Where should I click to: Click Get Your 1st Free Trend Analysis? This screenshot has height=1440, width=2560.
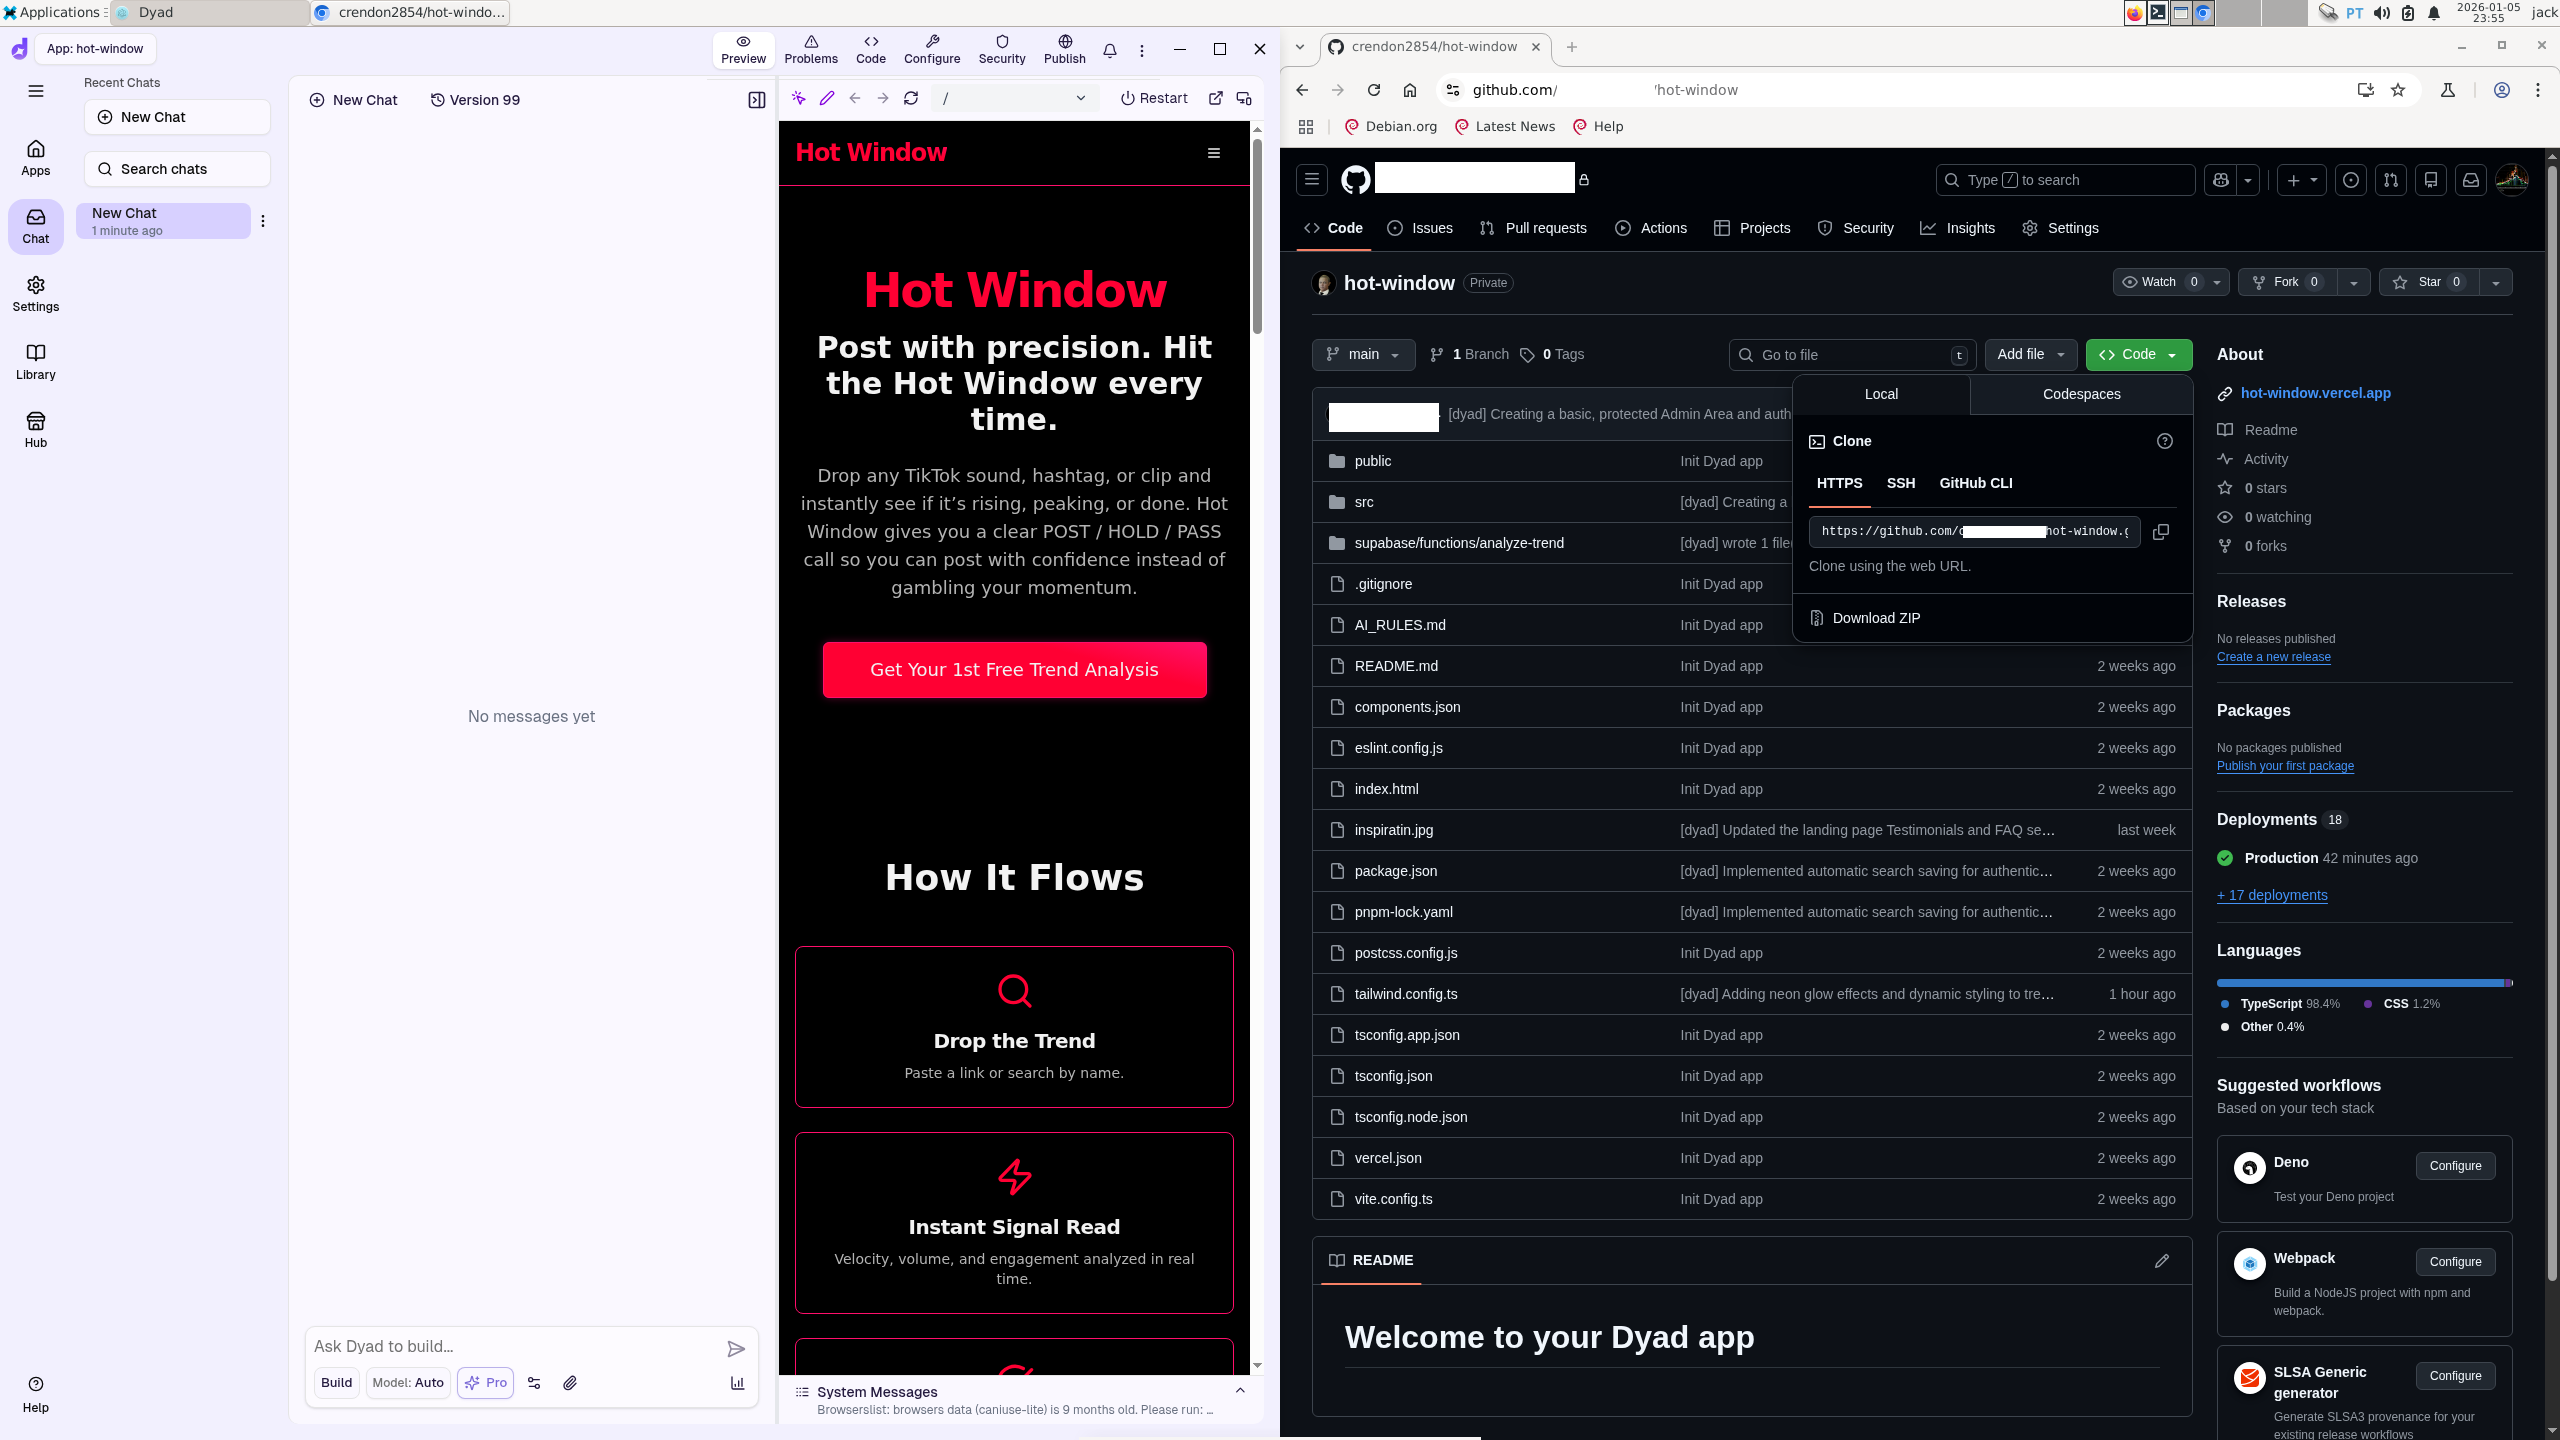pyautogui.click(x=1014, y=670)
